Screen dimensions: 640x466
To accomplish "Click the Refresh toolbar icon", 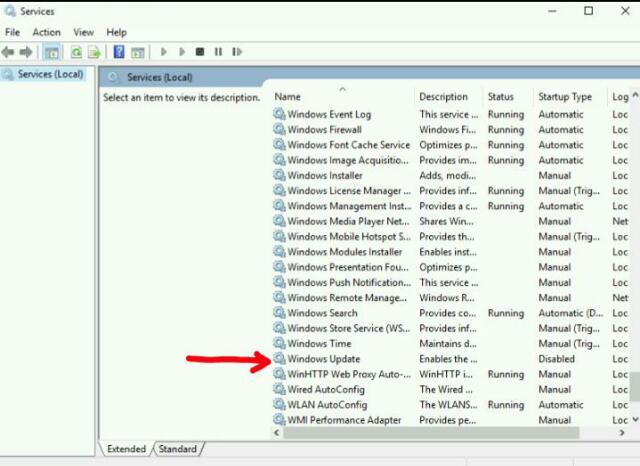I will click(76, 52).
